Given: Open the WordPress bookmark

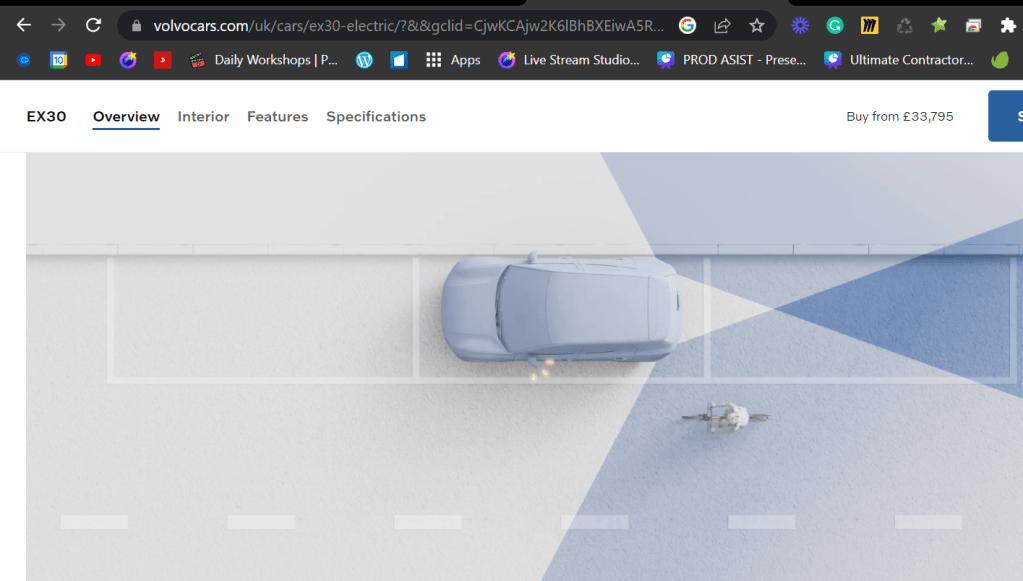Looking at the screenshot, I should pyautogui.click(x=364, y=60).
